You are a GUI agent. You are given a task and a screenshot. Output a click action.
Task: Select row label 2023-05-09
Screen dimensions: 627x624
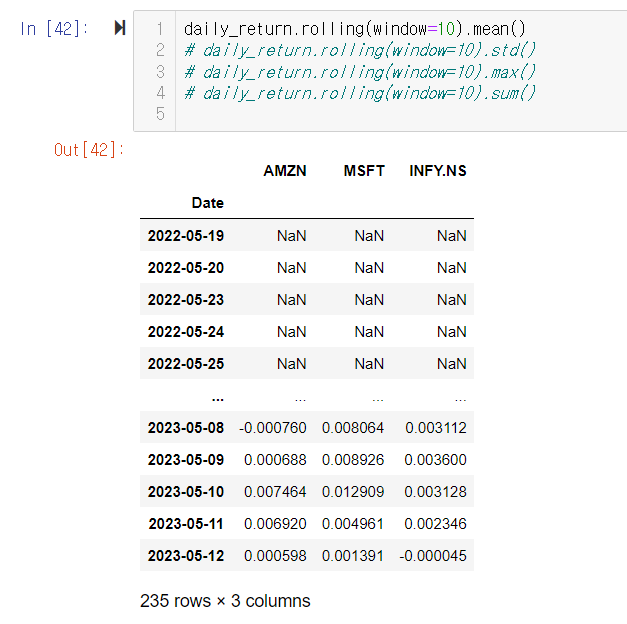coord(186,460)
